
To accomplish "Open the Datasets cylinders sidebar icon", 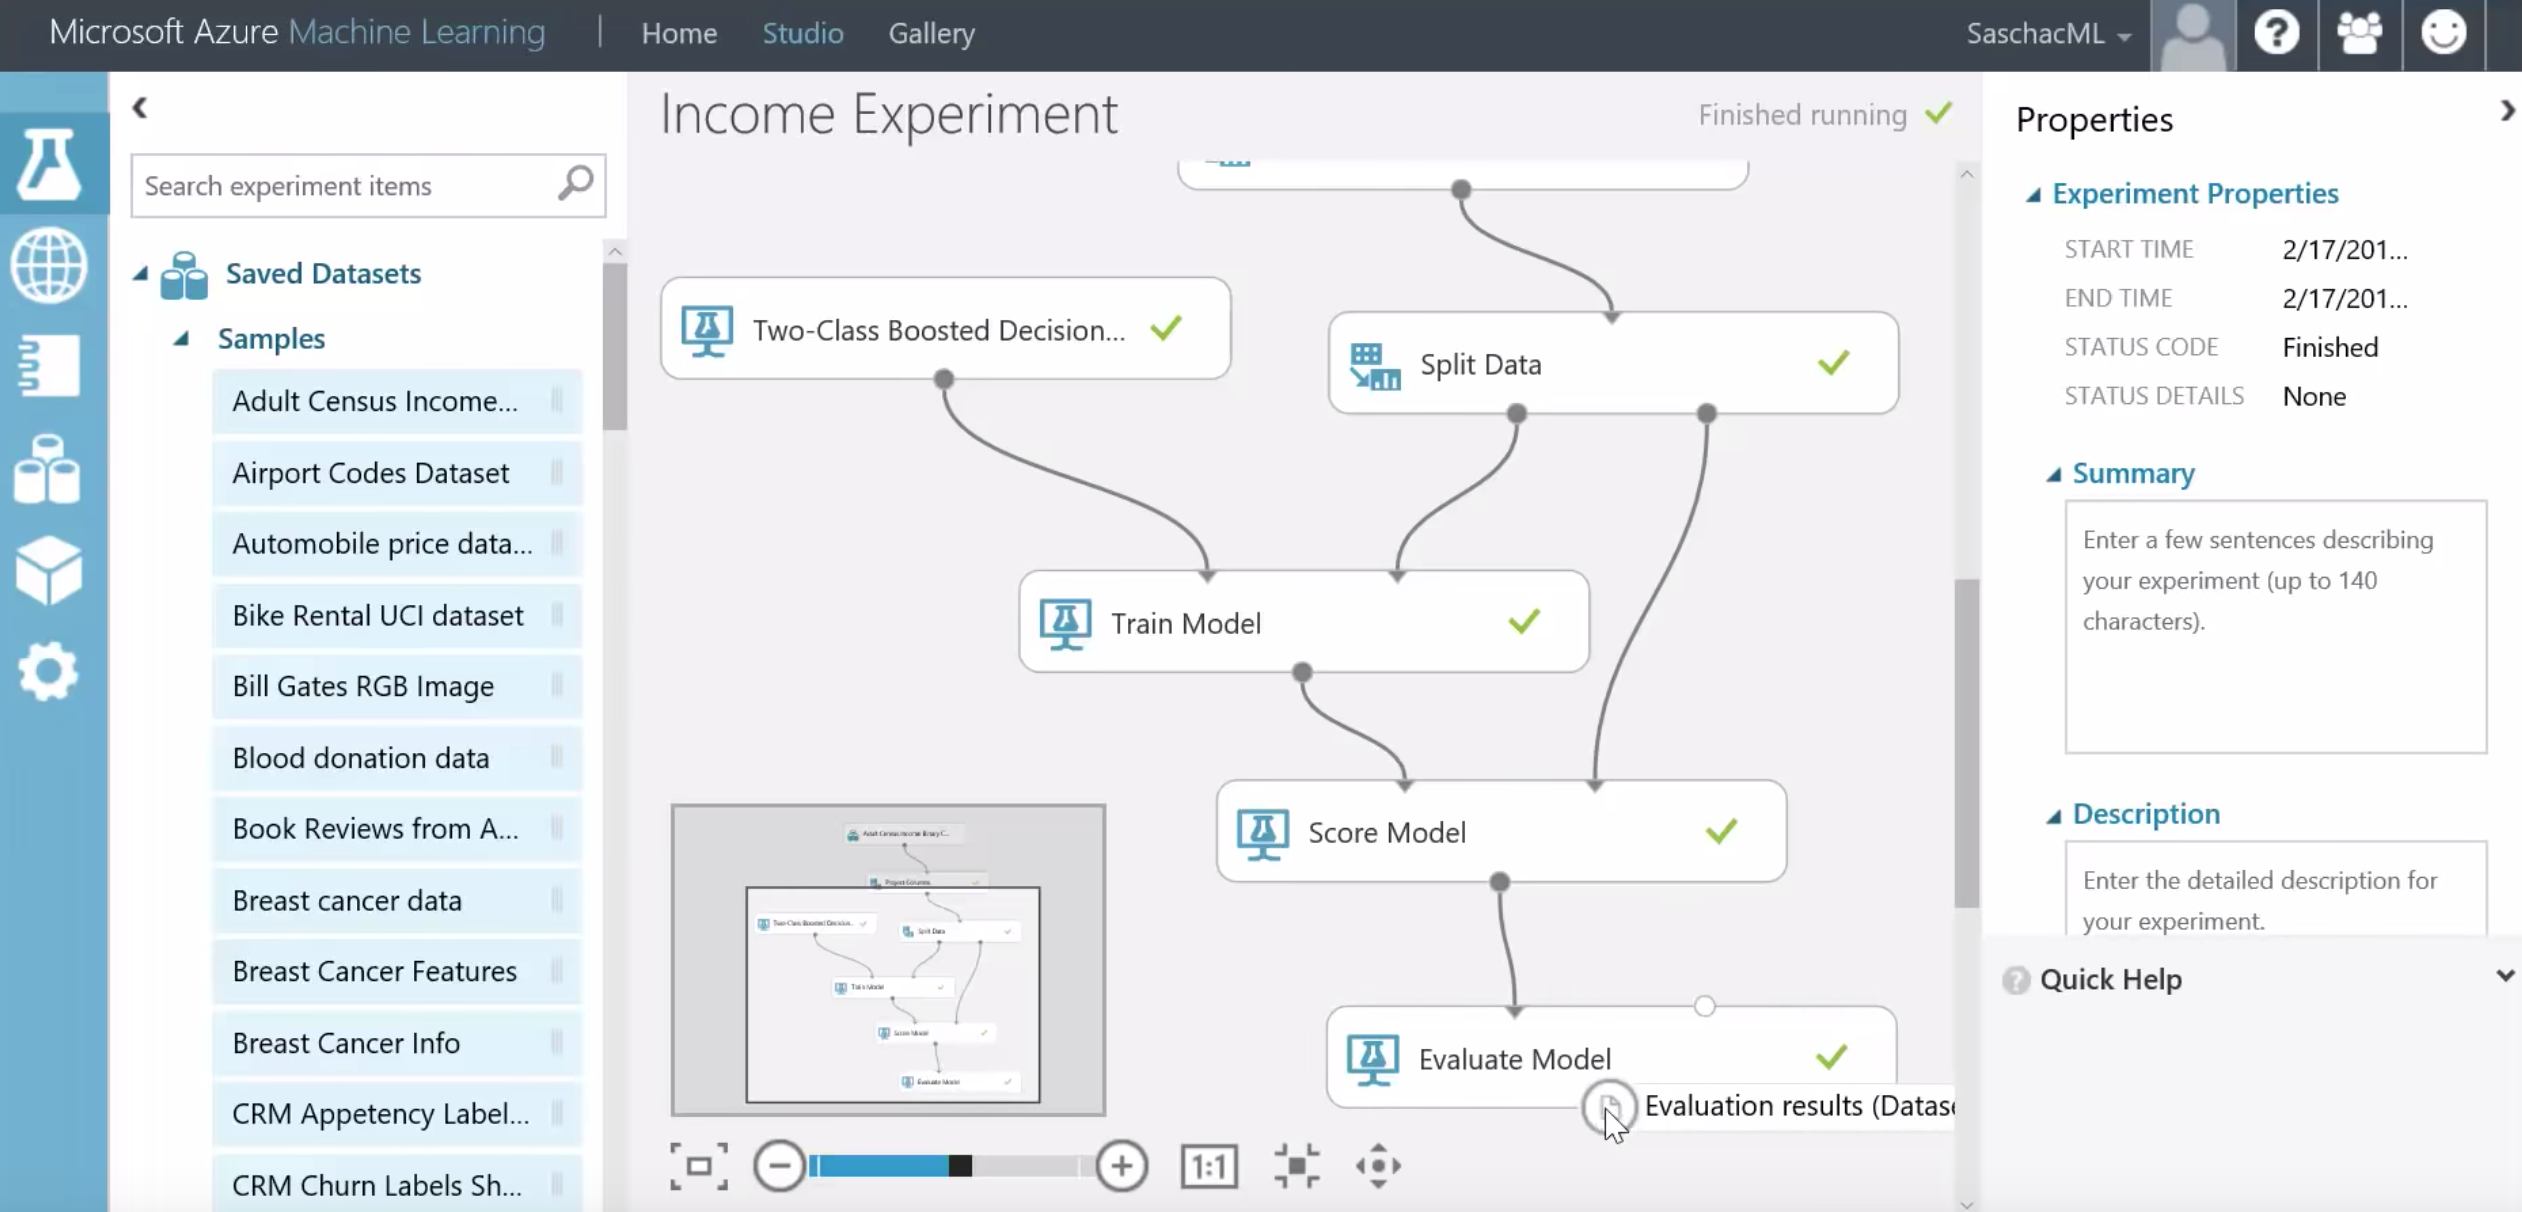I will pos(47,468).
